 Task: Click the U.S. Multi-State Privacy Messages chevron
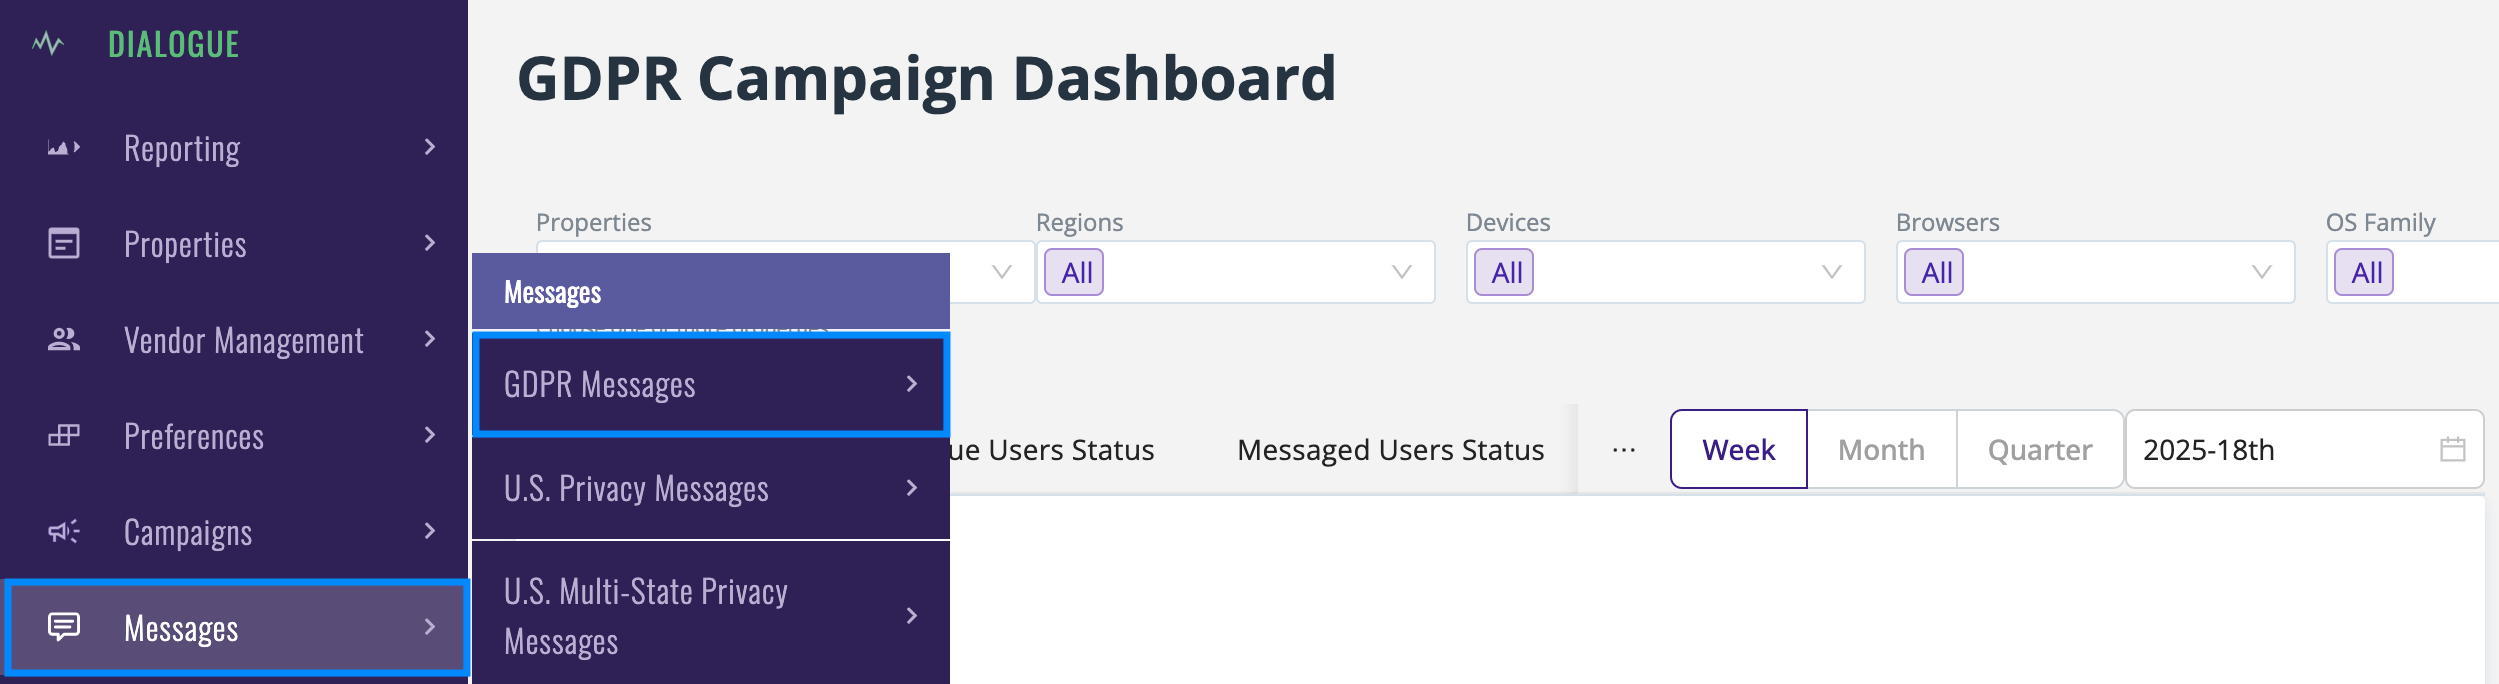911,615
